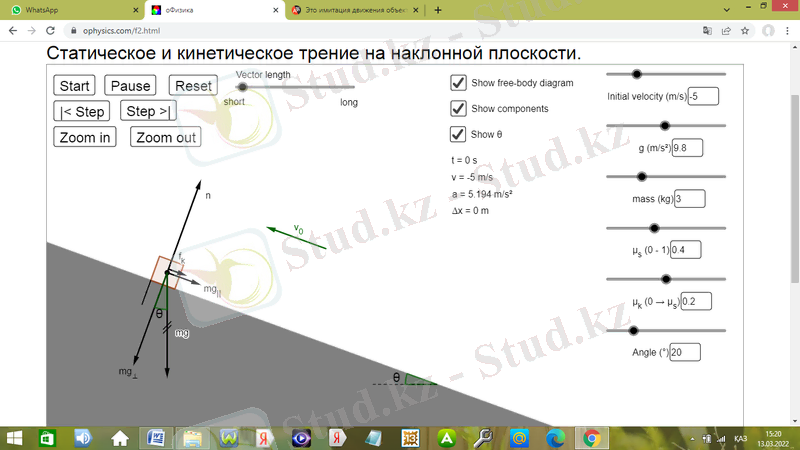Zoom in on the incline

pos(85,137)
